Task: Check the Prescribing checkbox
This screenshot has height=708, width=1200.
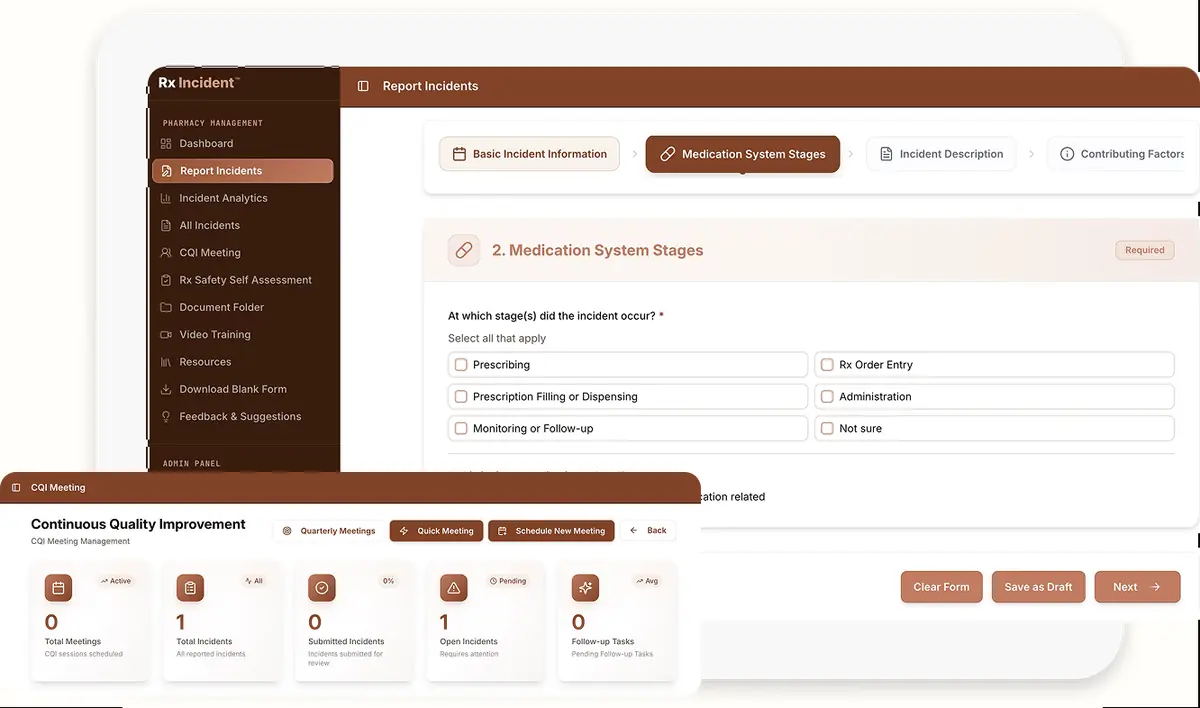Action: pyautogui.click(x=461, y=365)
